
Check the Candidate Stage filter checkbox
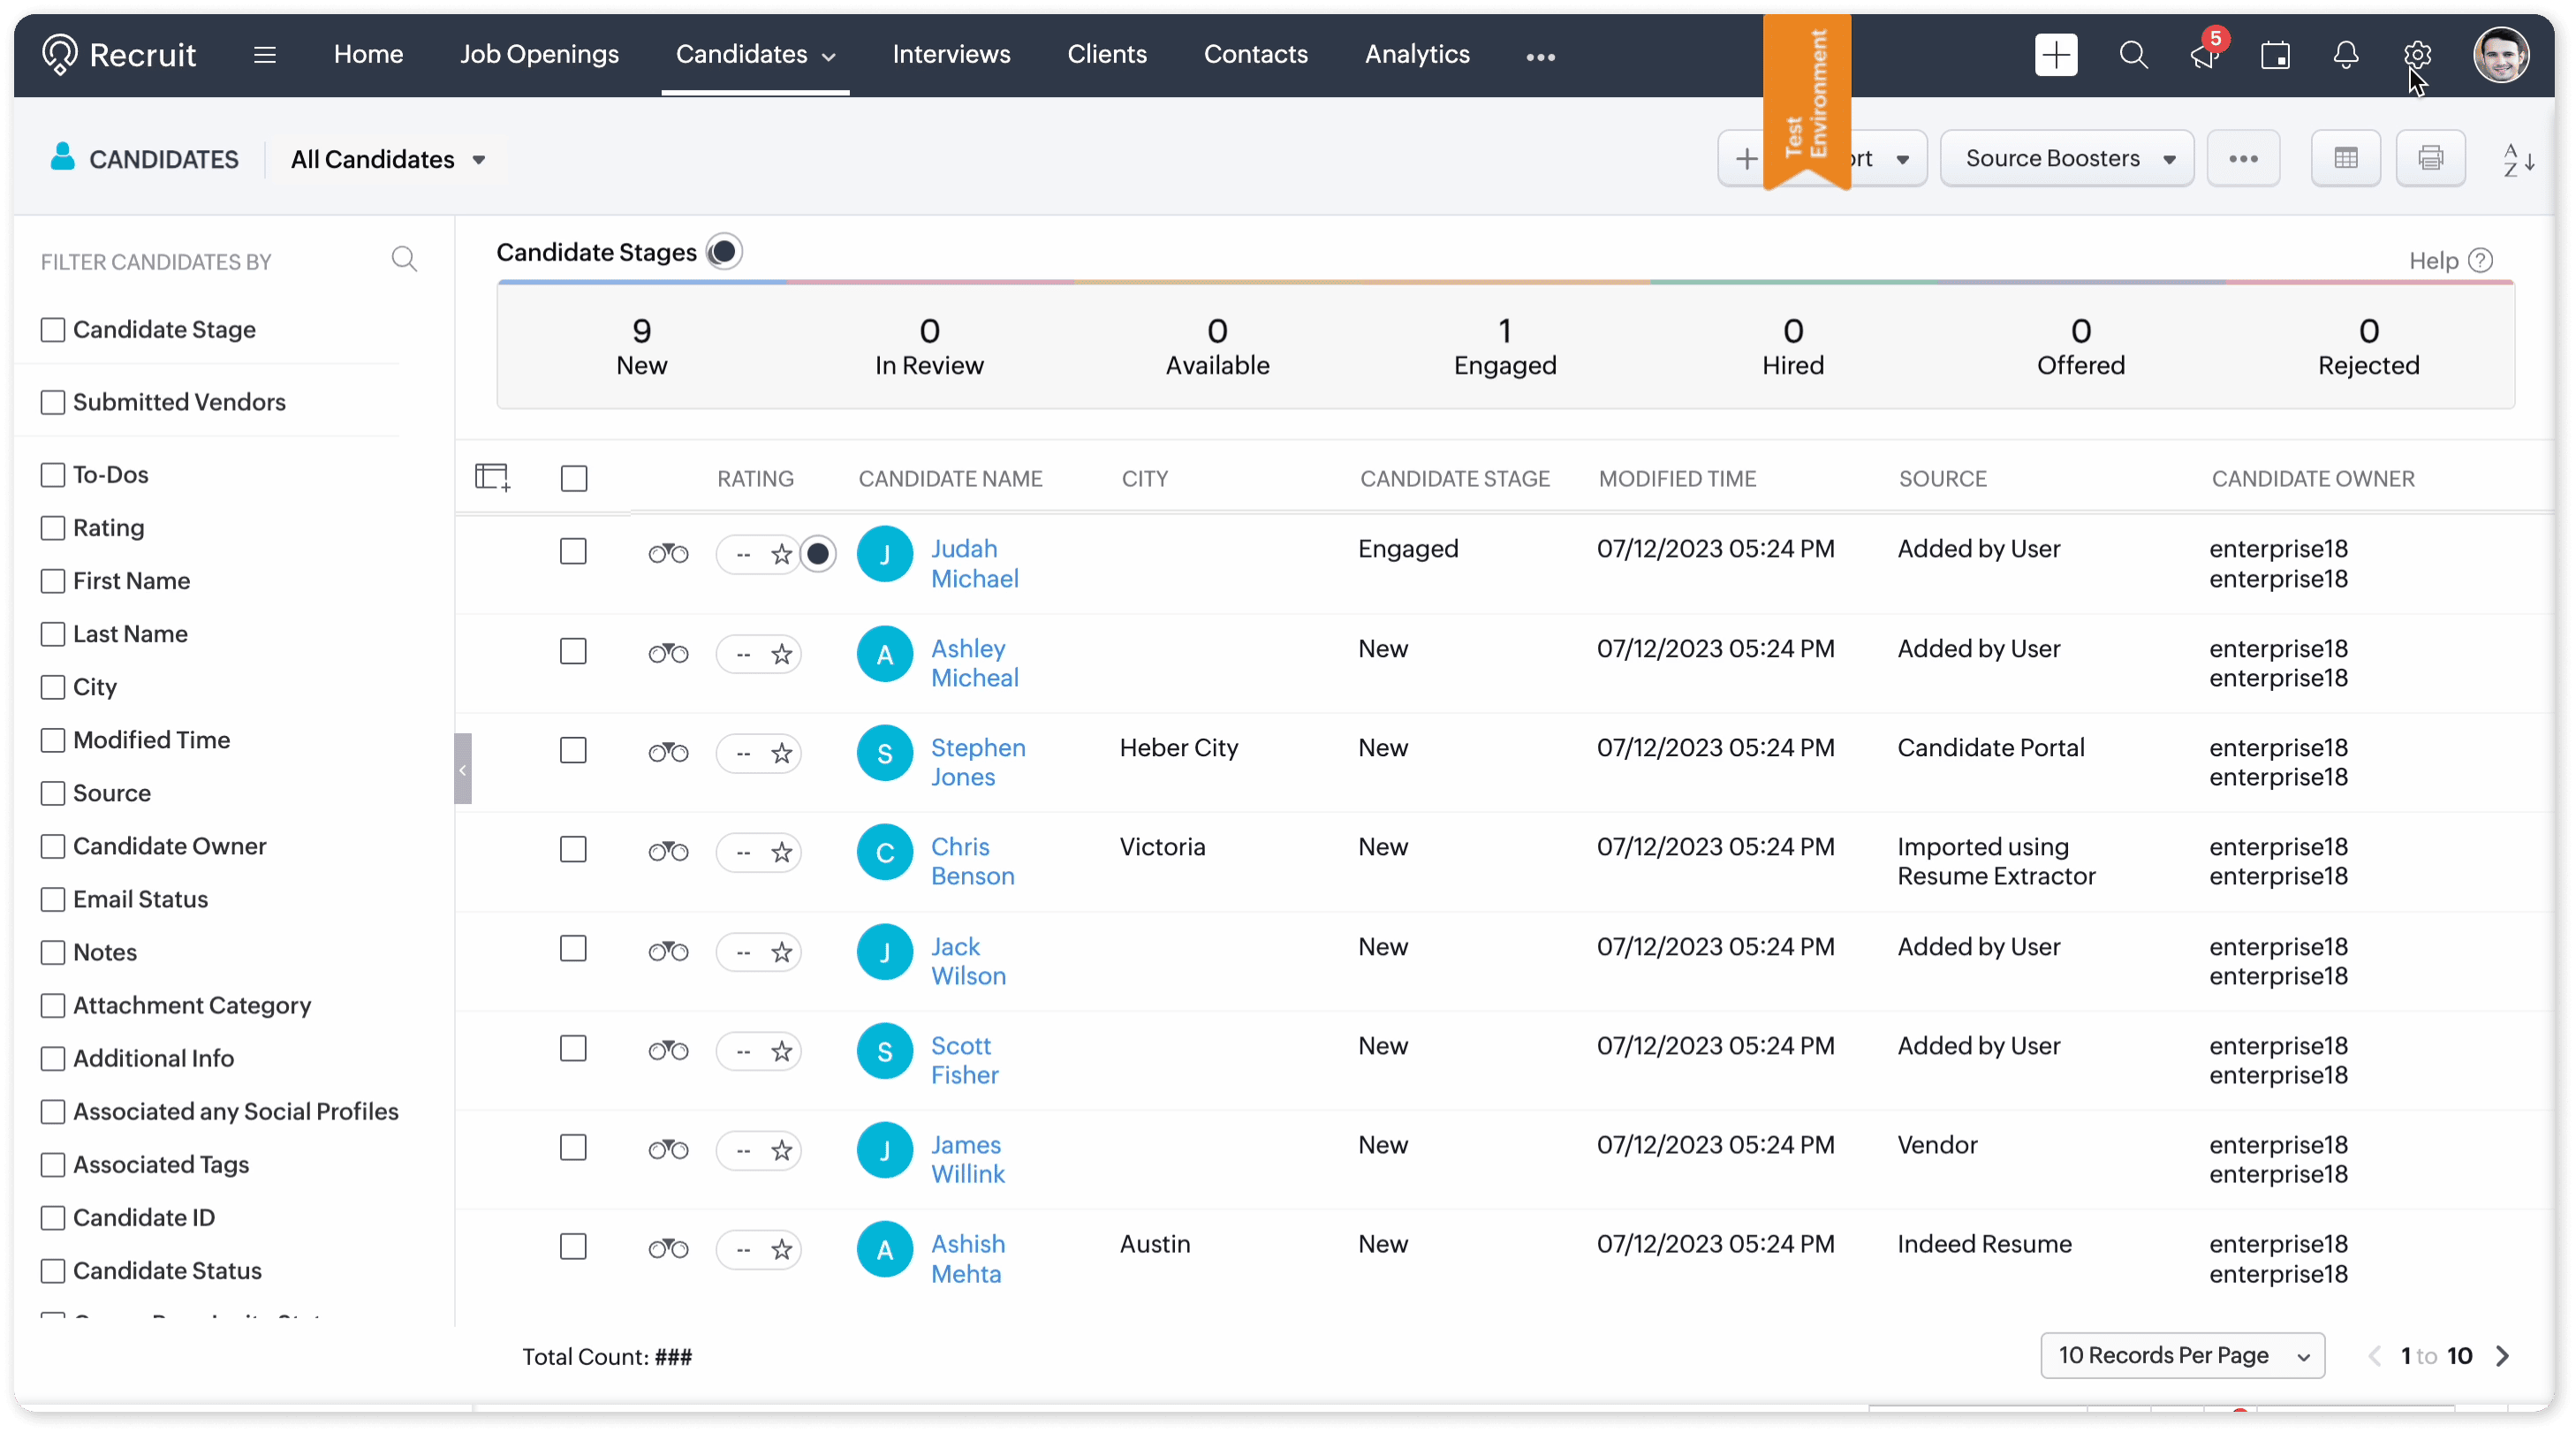point(53,330)
